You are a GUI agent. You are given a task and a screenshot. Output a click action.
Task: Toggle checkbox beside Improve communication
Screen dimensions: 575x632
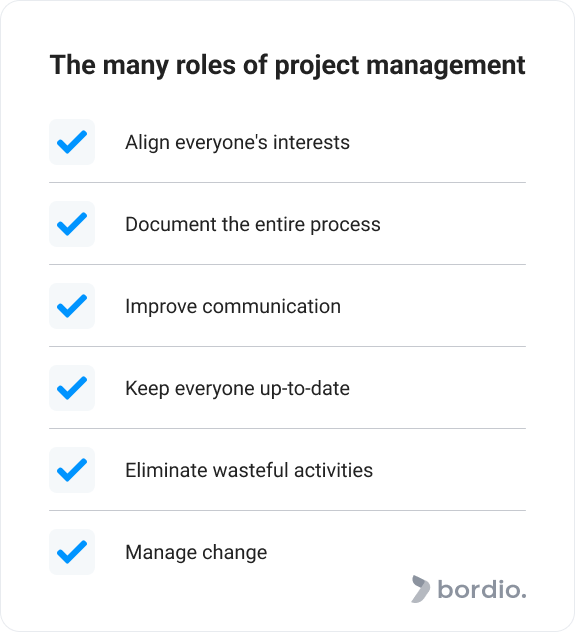pyautogui.click(x=72, y=306)
